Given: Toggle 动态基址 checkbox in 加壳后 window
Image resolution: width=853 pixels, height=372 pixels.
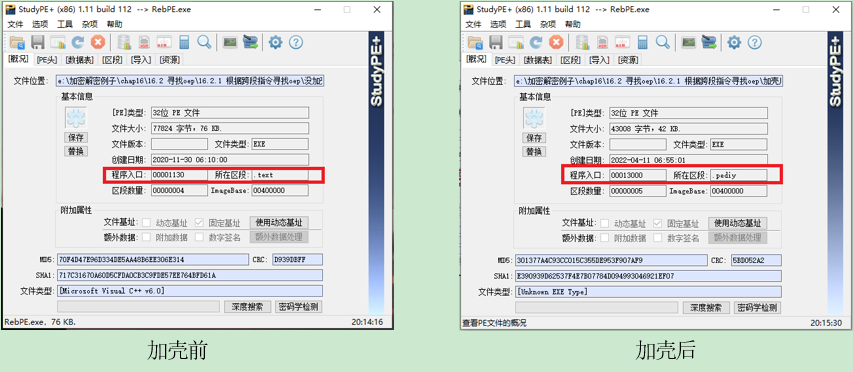Looking at the screenshot, I should pyautogui.click(x=605, y=224).
